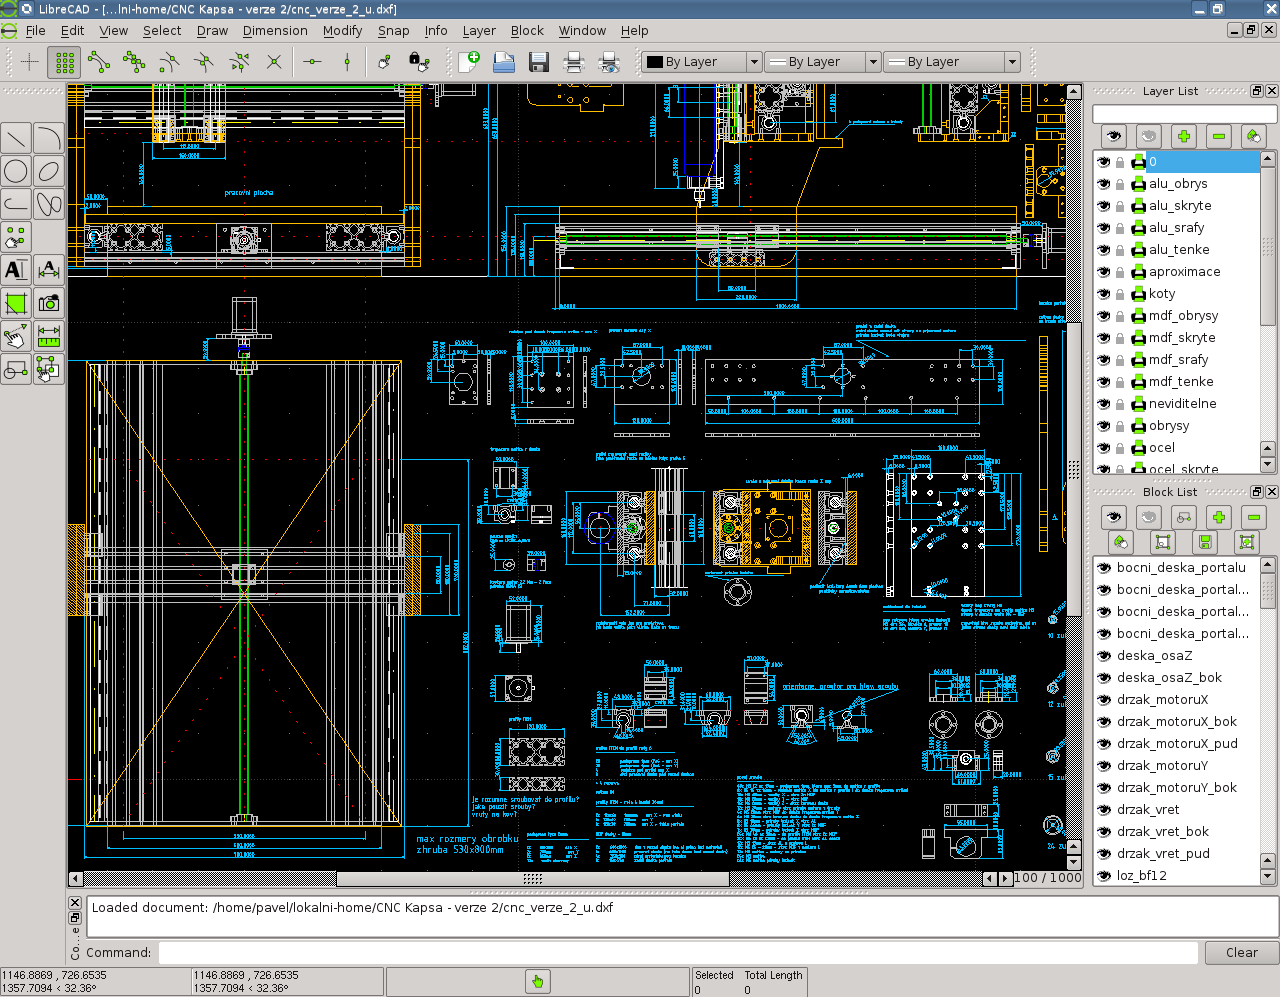Click the print preview icon
1280x997 pixels.
pos(608,62)
